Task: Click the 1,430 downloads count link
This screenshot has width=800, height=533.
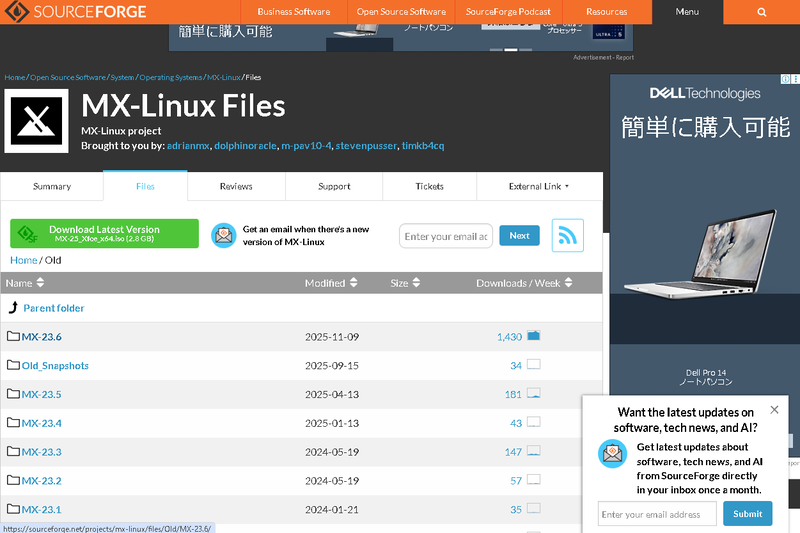Action: click(x=509, y=337)
